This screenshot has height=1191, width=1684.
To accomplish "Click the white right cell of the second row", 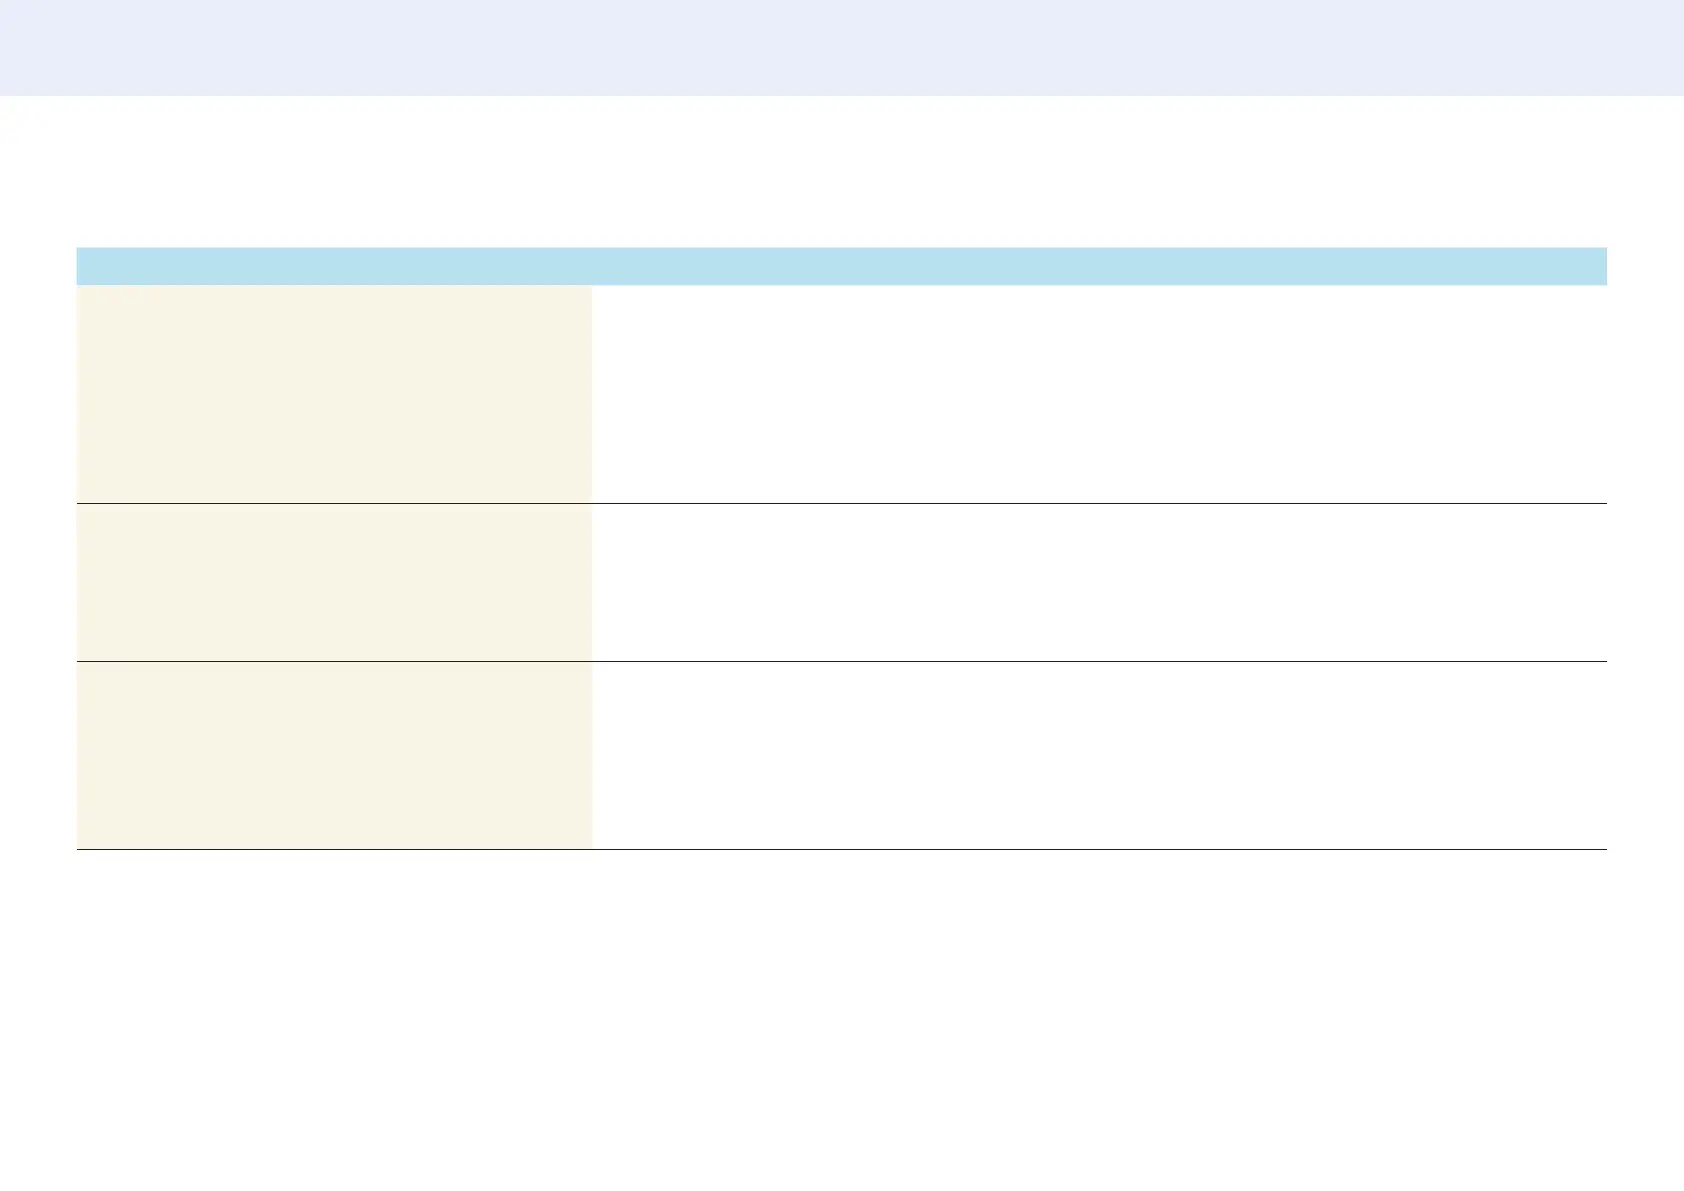I will [1099, 582].
